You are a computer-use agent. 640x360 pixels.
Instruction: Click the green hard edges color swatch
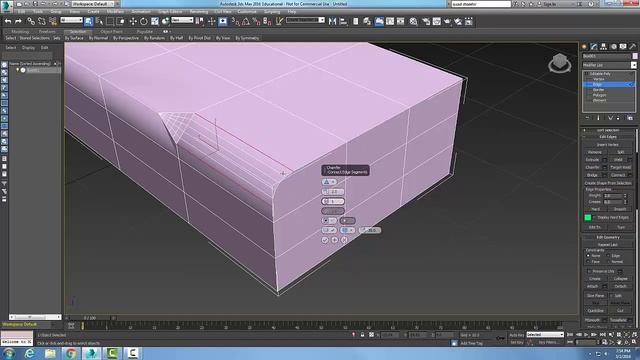[588, 218]
